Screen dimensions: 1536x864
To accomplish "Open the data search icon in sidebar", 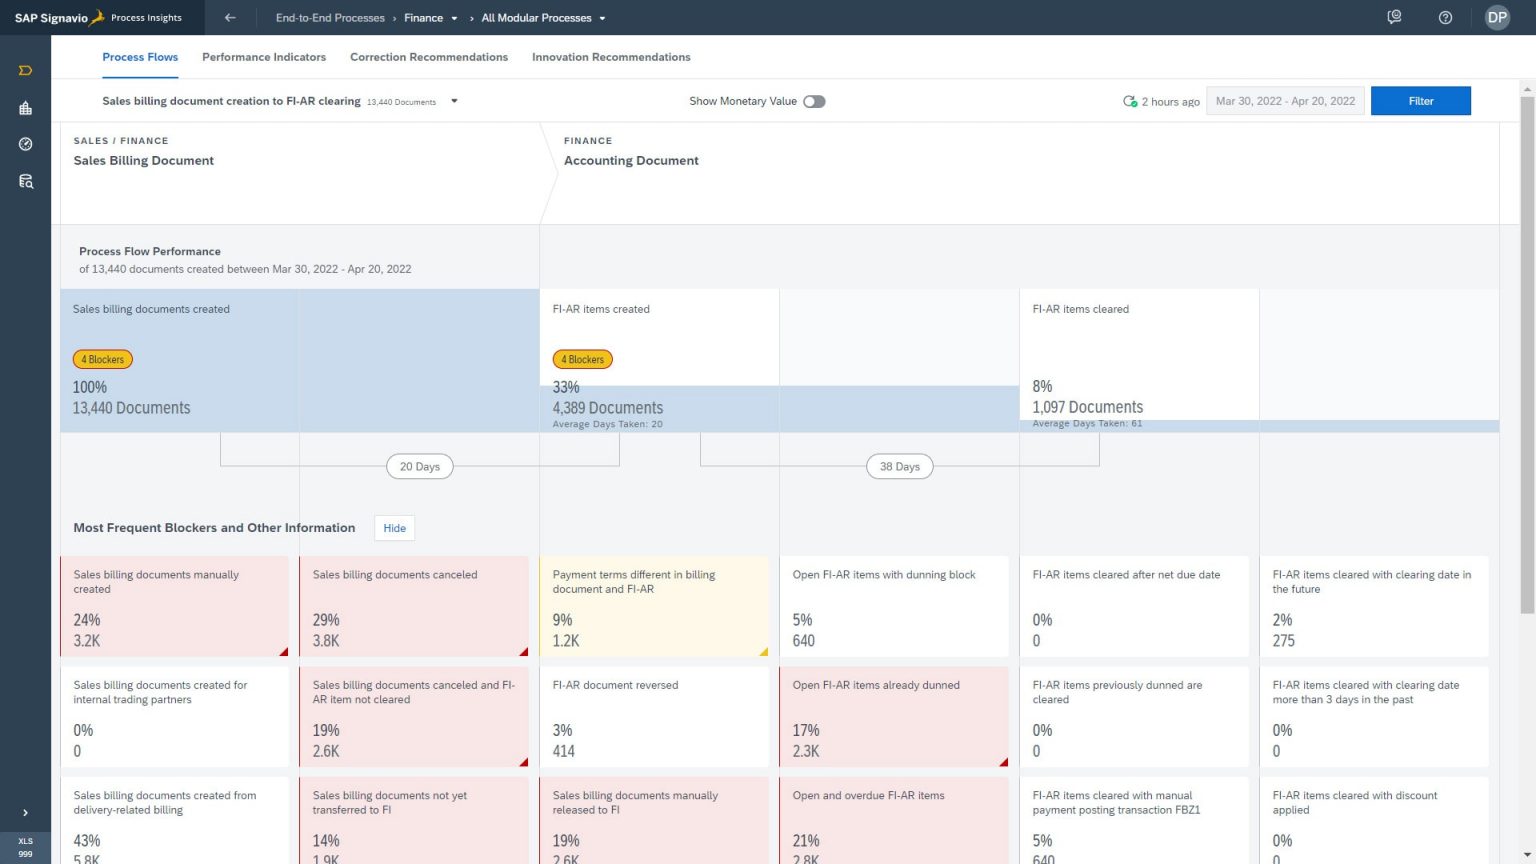I will click(25, 181).
